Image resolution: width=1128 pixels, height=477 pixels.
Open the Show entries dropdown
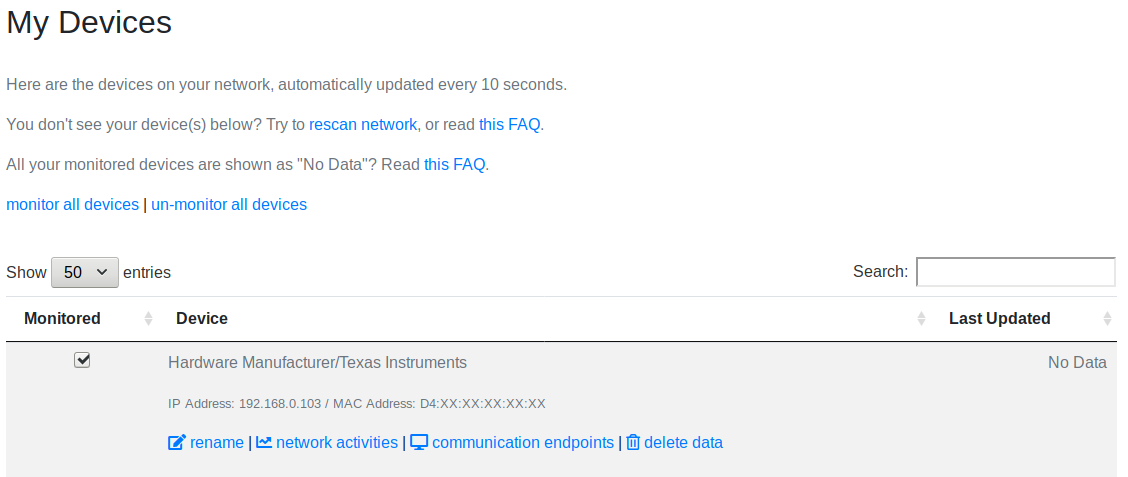pos(85,273)
